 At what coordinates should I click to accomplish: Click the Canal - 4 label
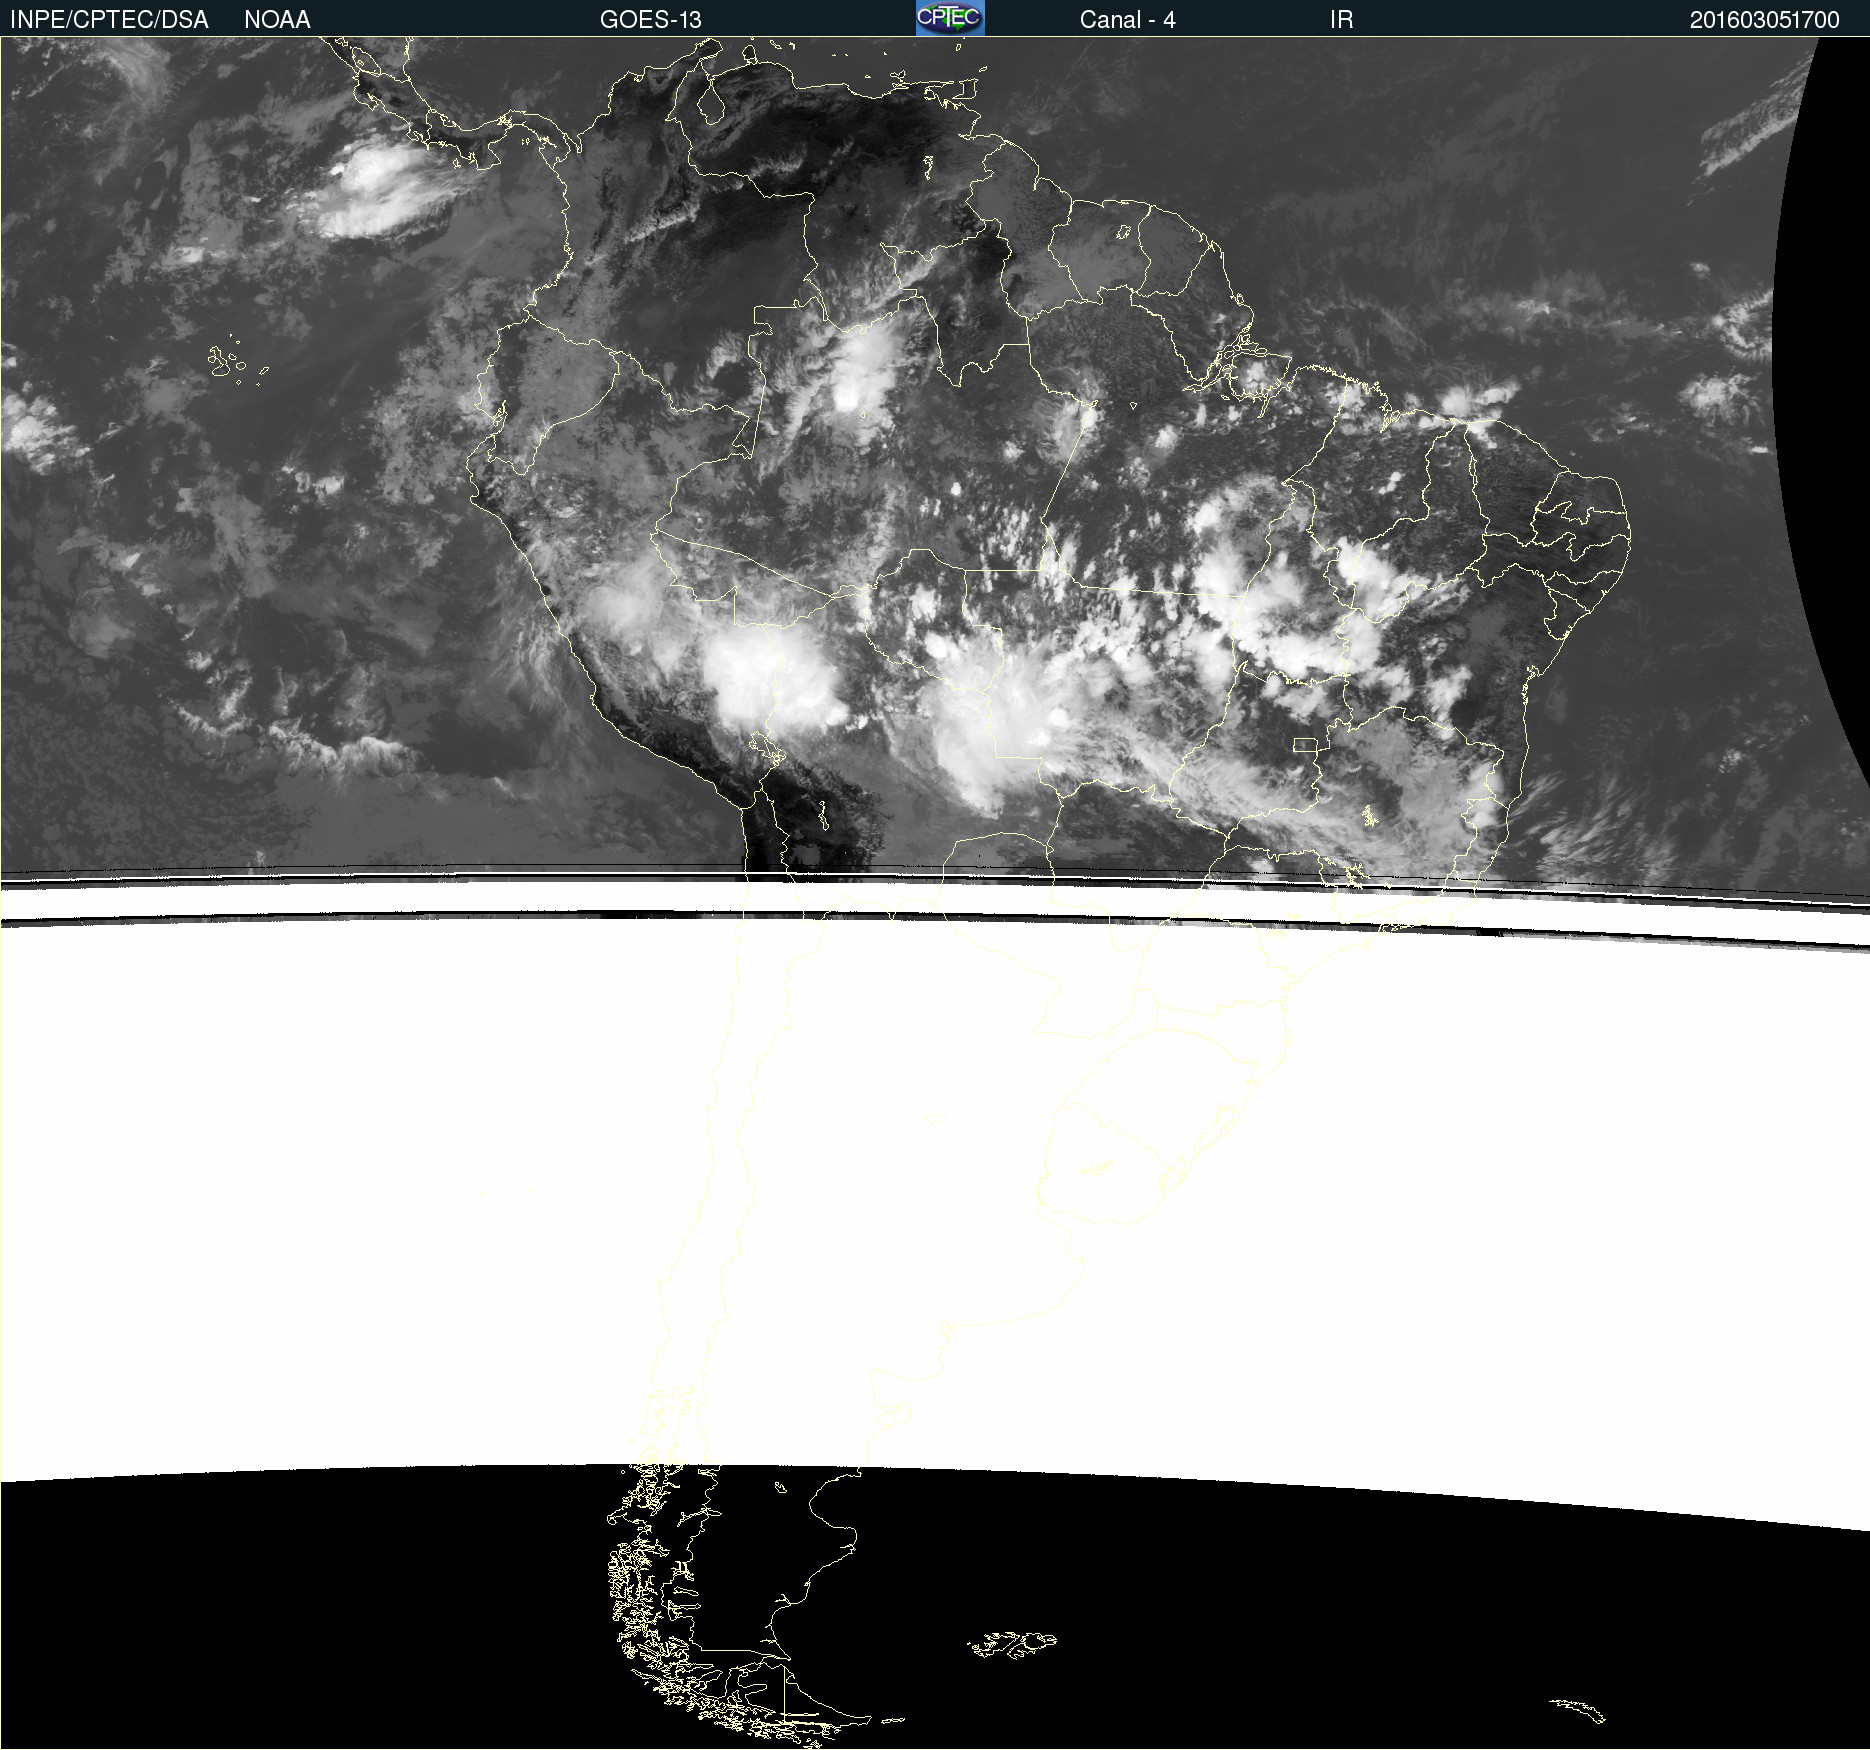(1127, 20)
